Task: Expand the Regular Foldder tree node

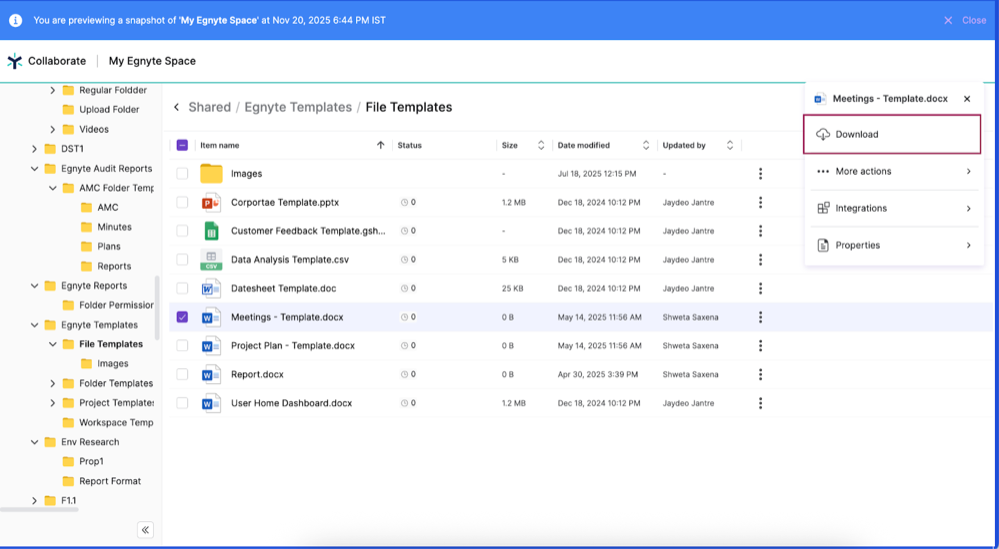Action: click(x=53, y=90)
